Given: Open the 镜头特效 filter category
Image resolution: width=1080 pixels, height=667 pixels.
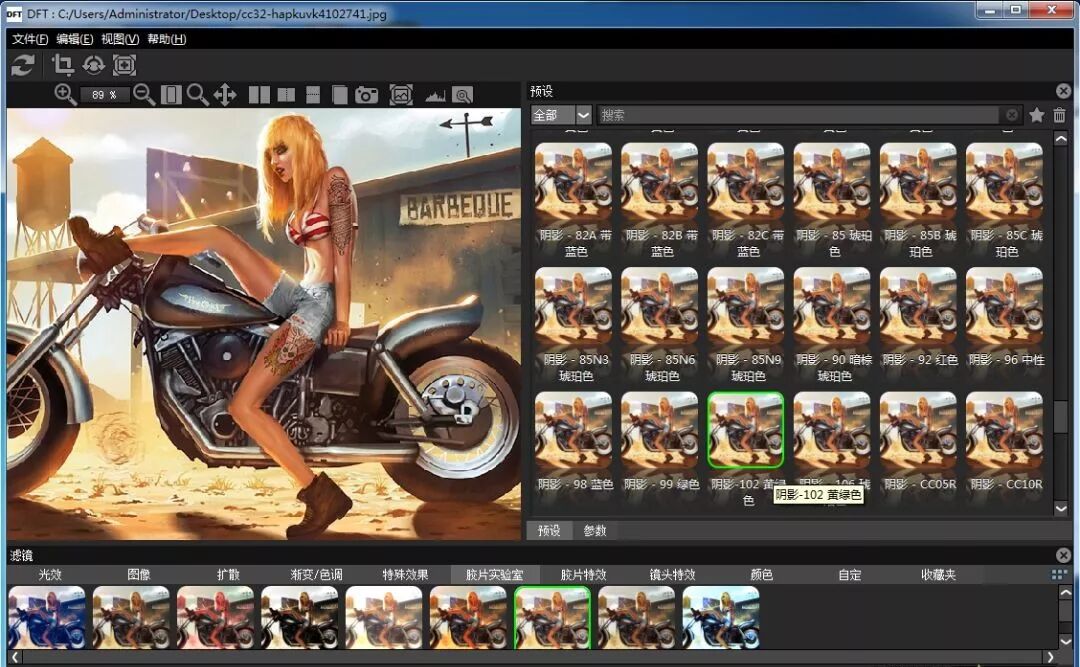Looking at the screenshot, I should (x=672, y=575).
